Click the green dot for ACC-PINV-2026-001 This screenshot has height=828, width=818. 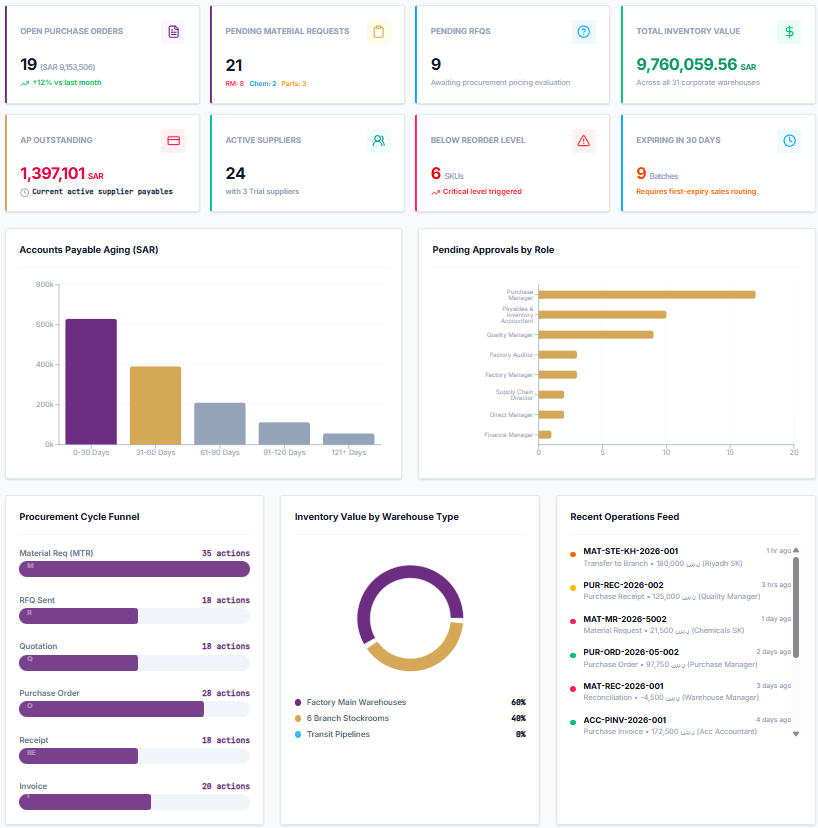tap(573, 722)
